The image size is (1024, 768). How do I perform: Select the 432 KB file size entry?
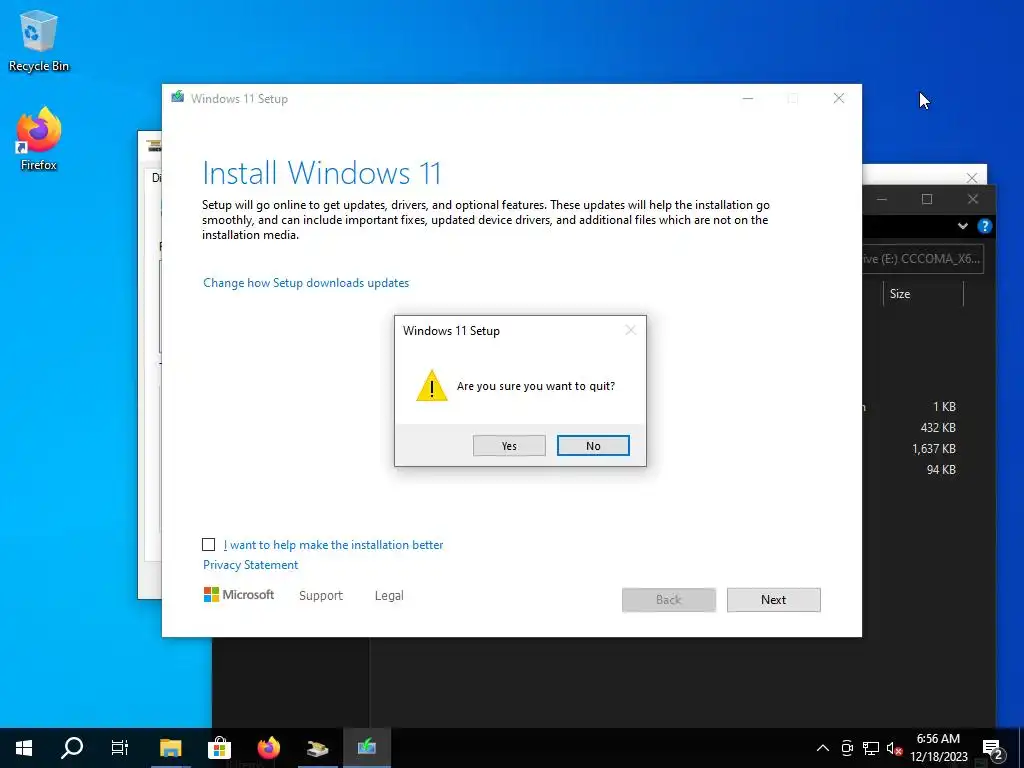tap(938, 428)
